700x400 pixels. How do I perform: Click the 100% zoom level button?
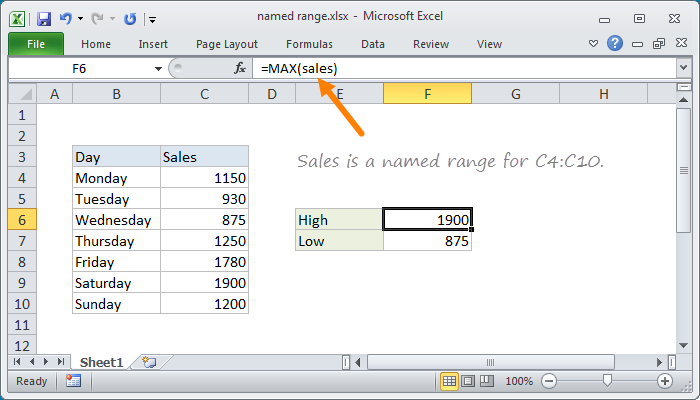pyautogui.click(x=518, y=381)
